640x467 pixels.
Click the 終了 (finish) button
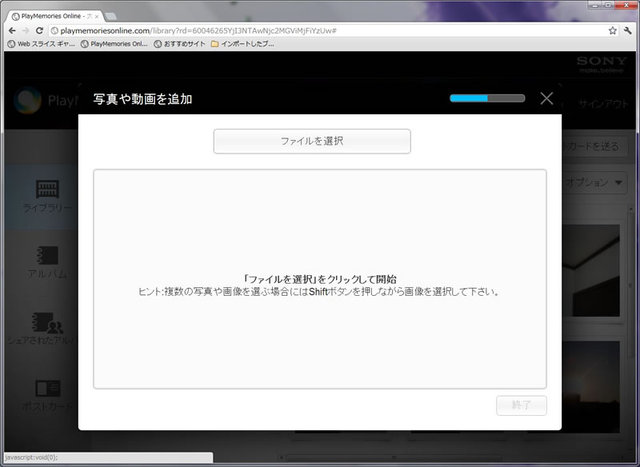[521, 405]
